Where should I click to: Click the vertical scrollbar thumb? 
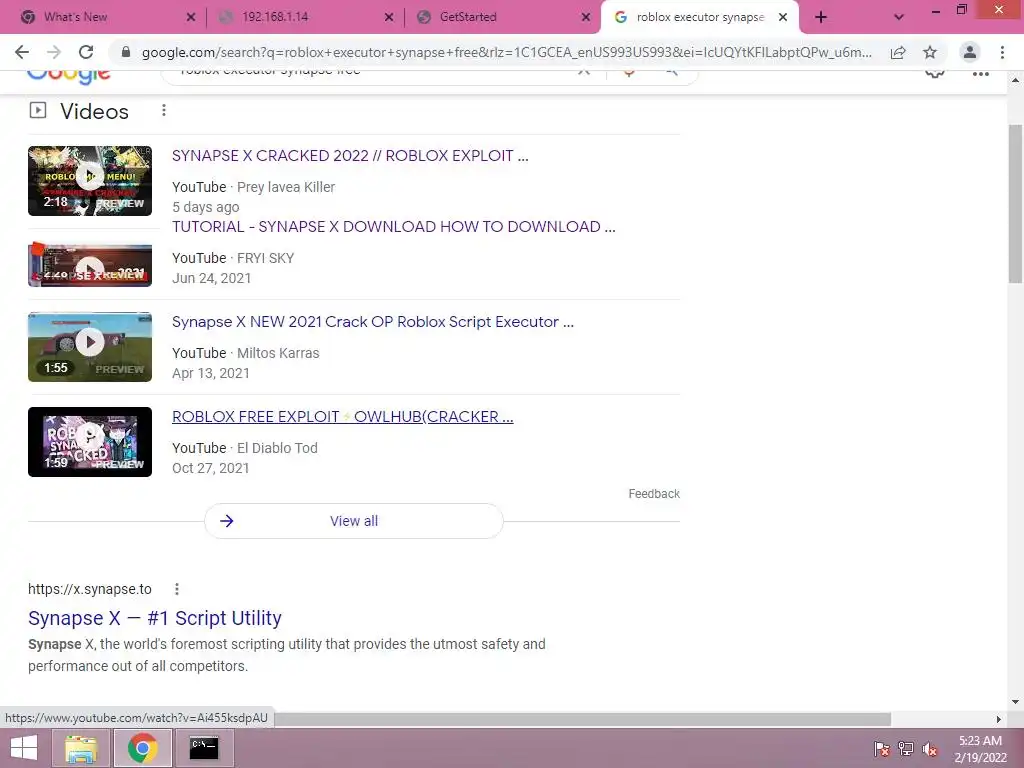pyautogui.click(x=1016, y=204)
